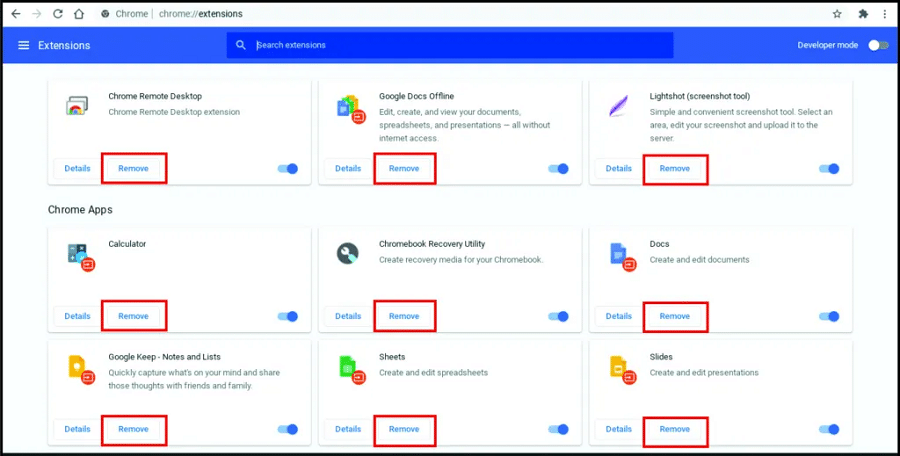This screenshot has height=456, width=900.
Task: Enable Developer mode toggle
Action: click(x=878, y=45)
